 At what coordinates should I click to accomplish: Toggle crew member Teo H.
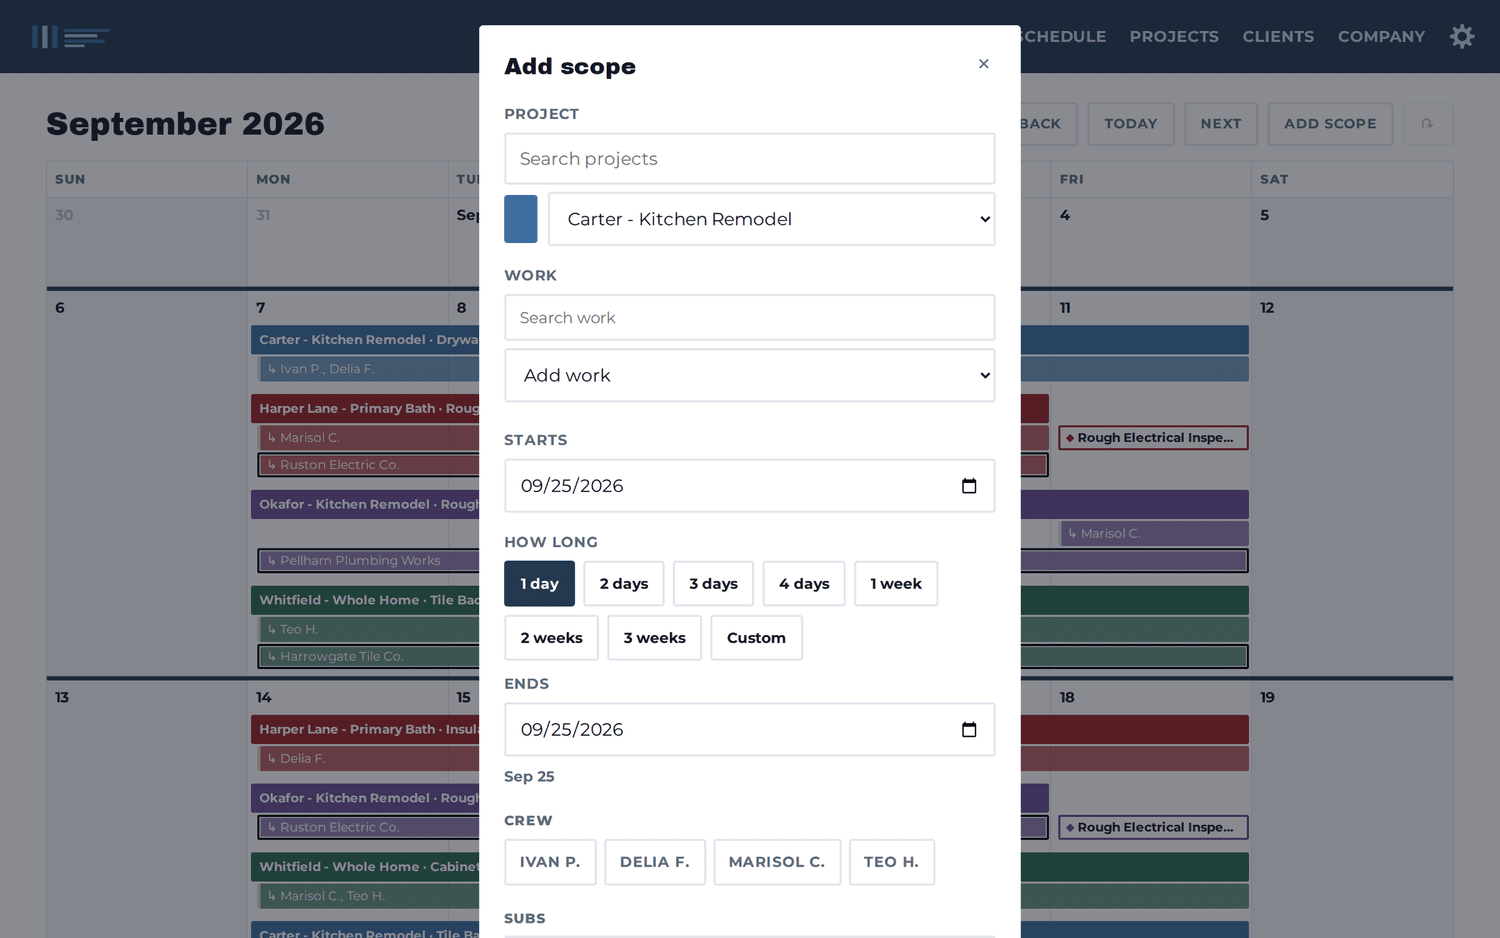tap(892, 862)
